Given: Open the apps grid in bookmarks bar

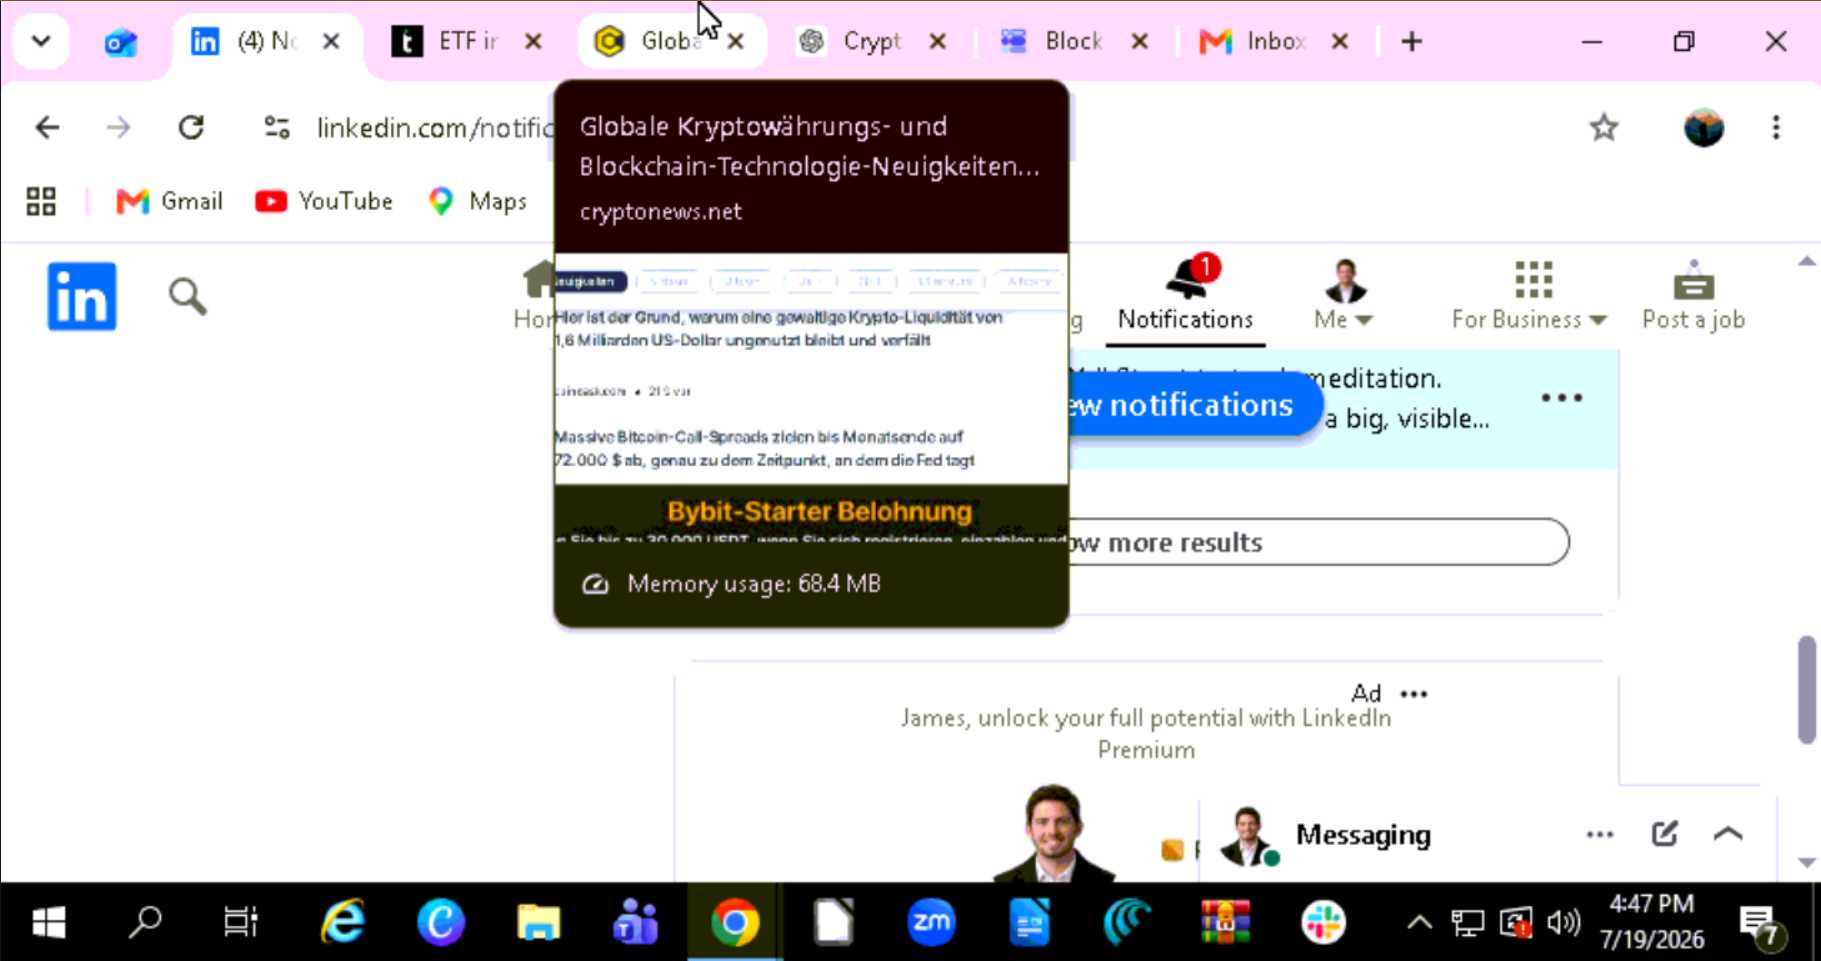Looking at the screenshot, I should click(x=41, y=202).
